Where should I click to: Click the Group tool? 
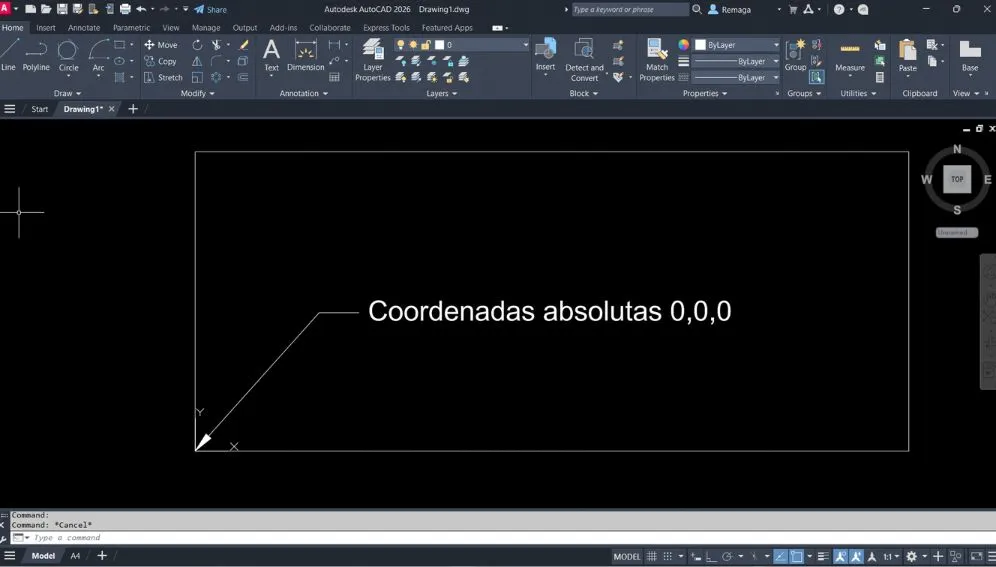[795, 55]
